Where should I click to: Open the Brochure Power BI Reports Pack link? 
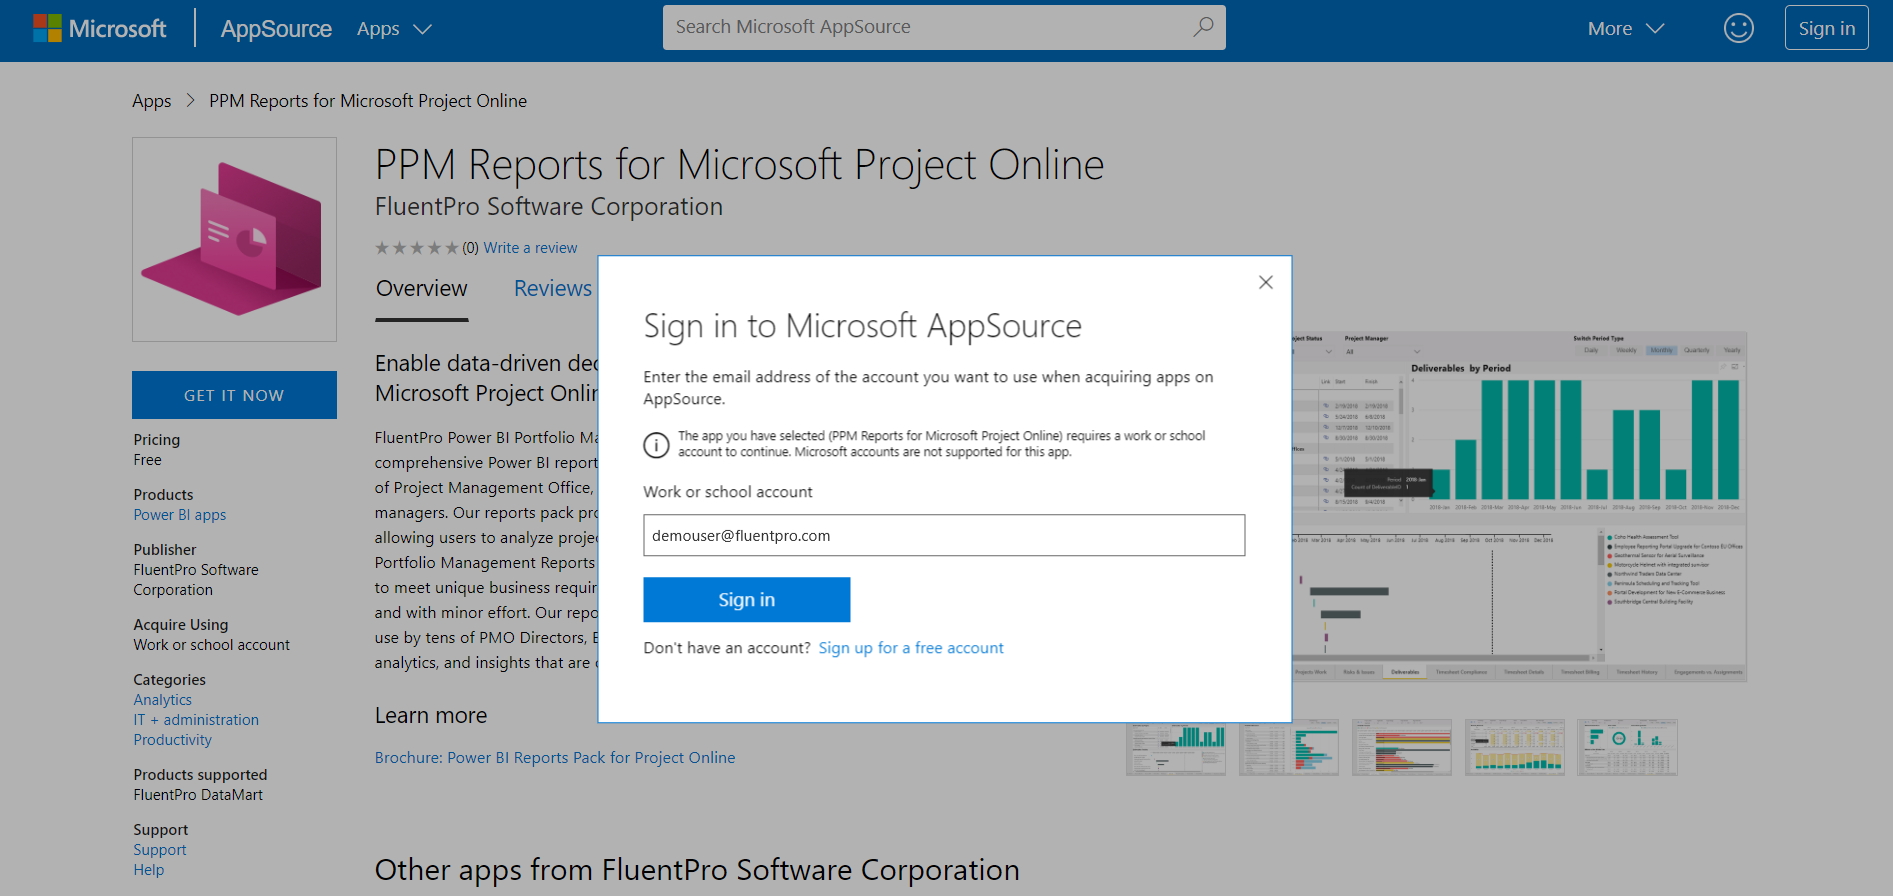pyautogui.click(x=555, y=758)
